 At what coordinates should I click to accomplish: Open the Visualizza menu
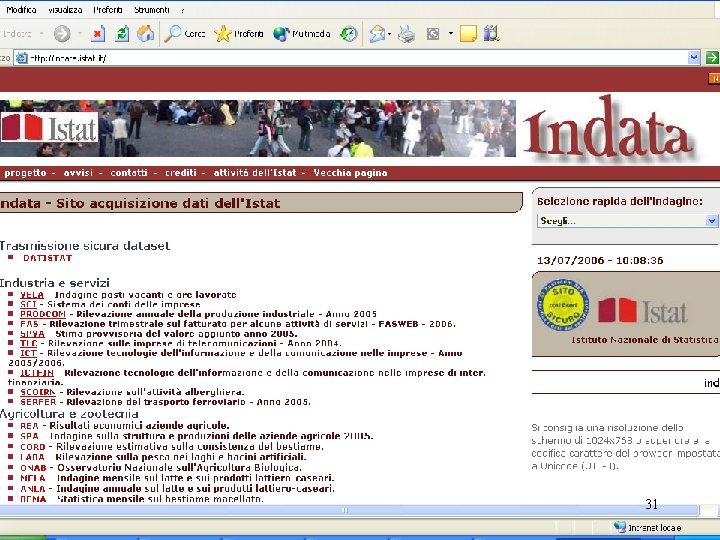point(65,10)
